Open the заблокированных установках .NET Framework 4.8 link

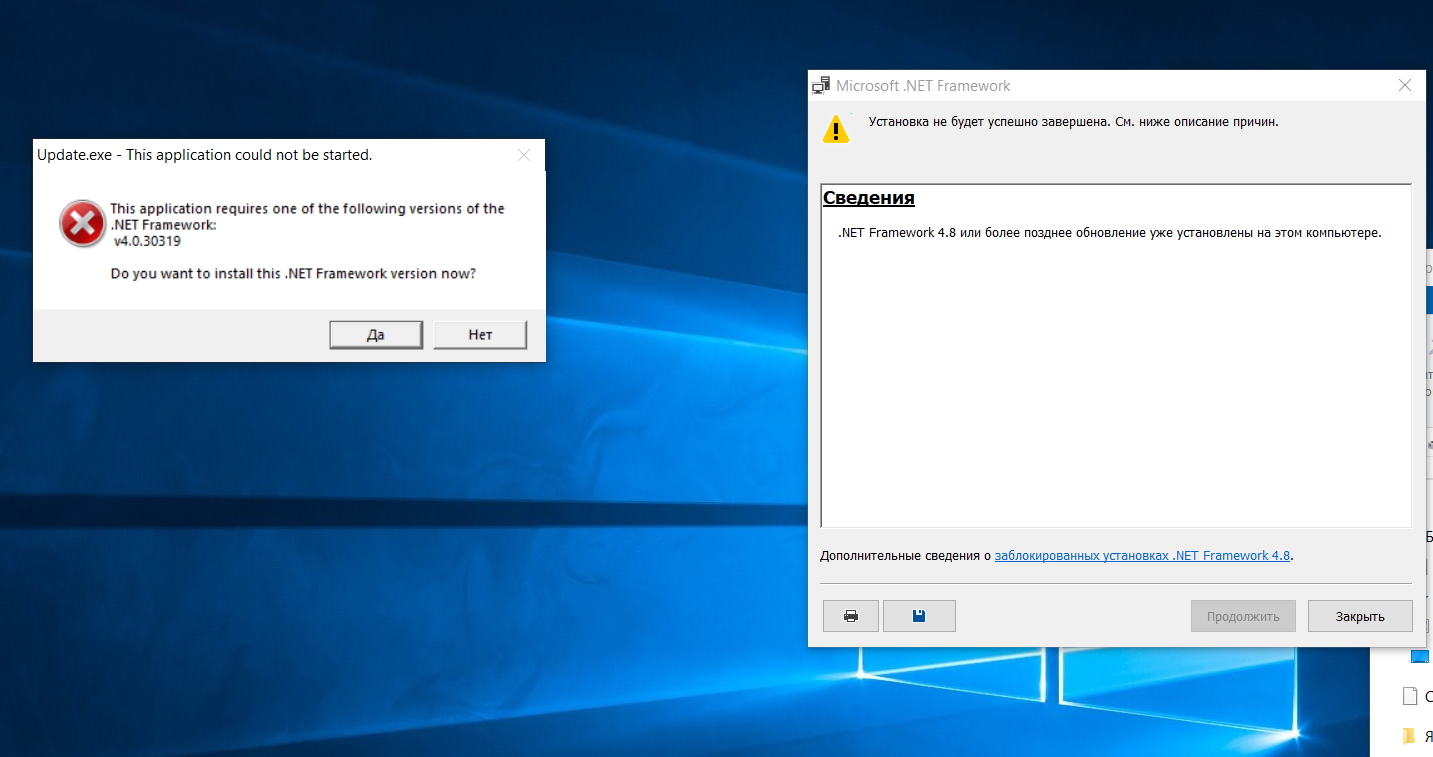point(1142,556)
